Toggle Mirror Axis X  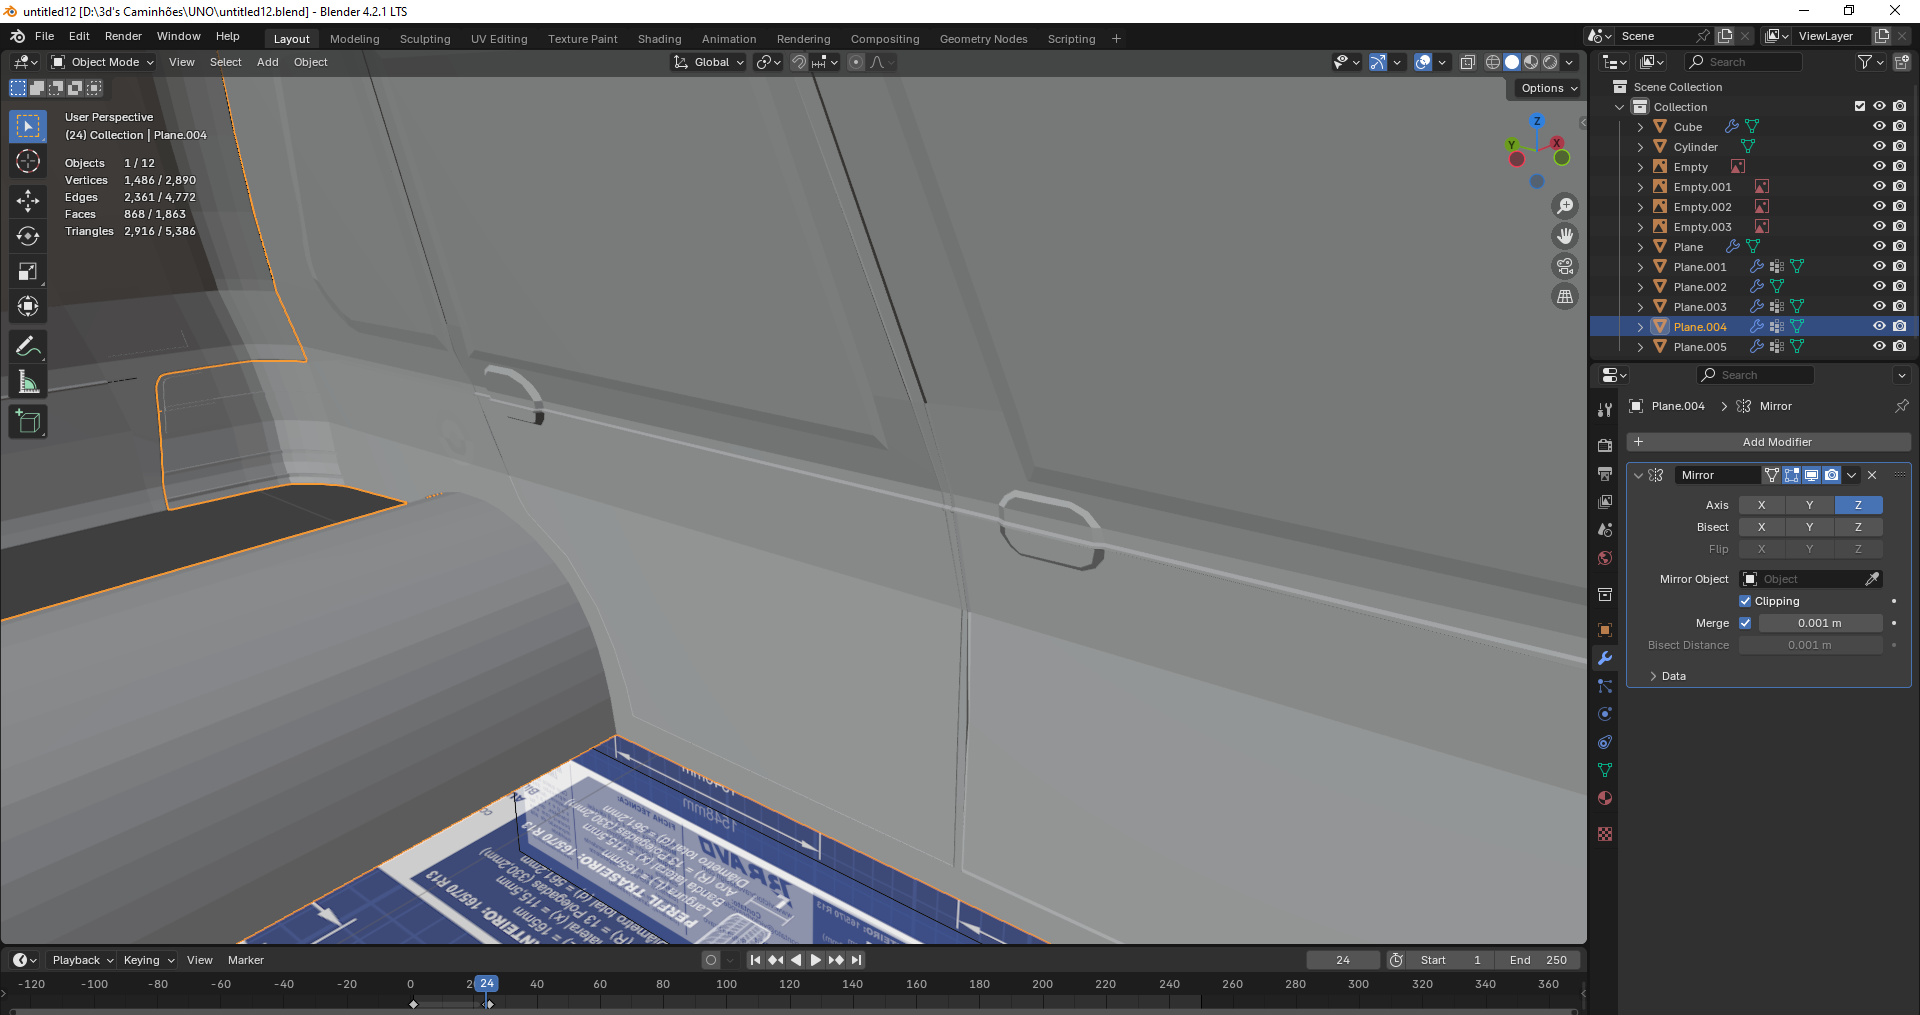point(1762,505)
